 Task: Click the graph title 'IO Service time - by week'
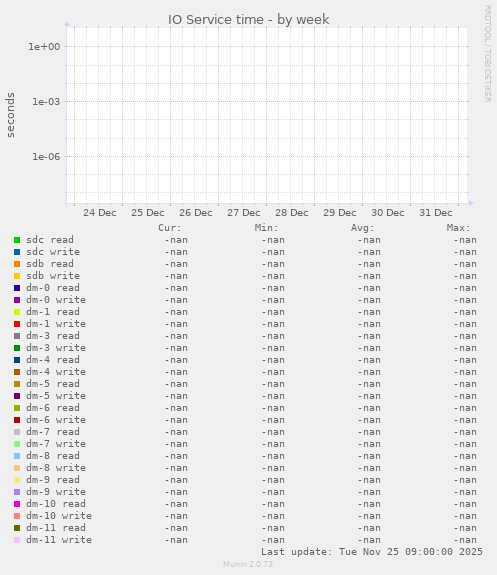[x=249, y=19]
